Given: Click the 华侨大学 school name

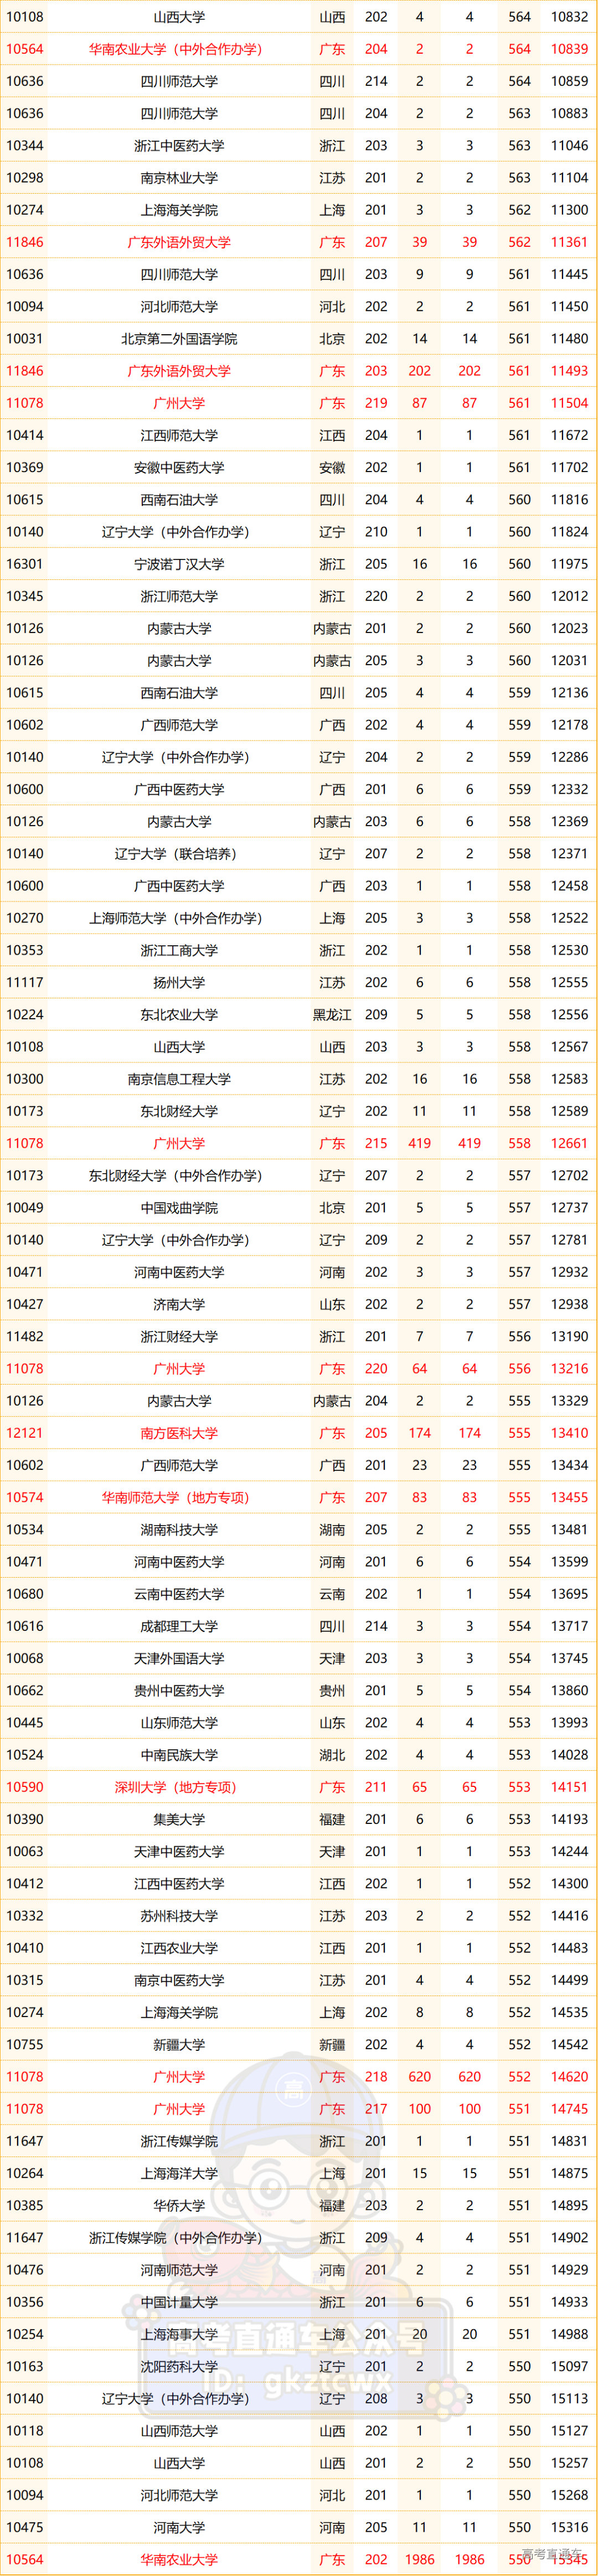Looking at the screenshot, I should click(x=179, y=2205).
